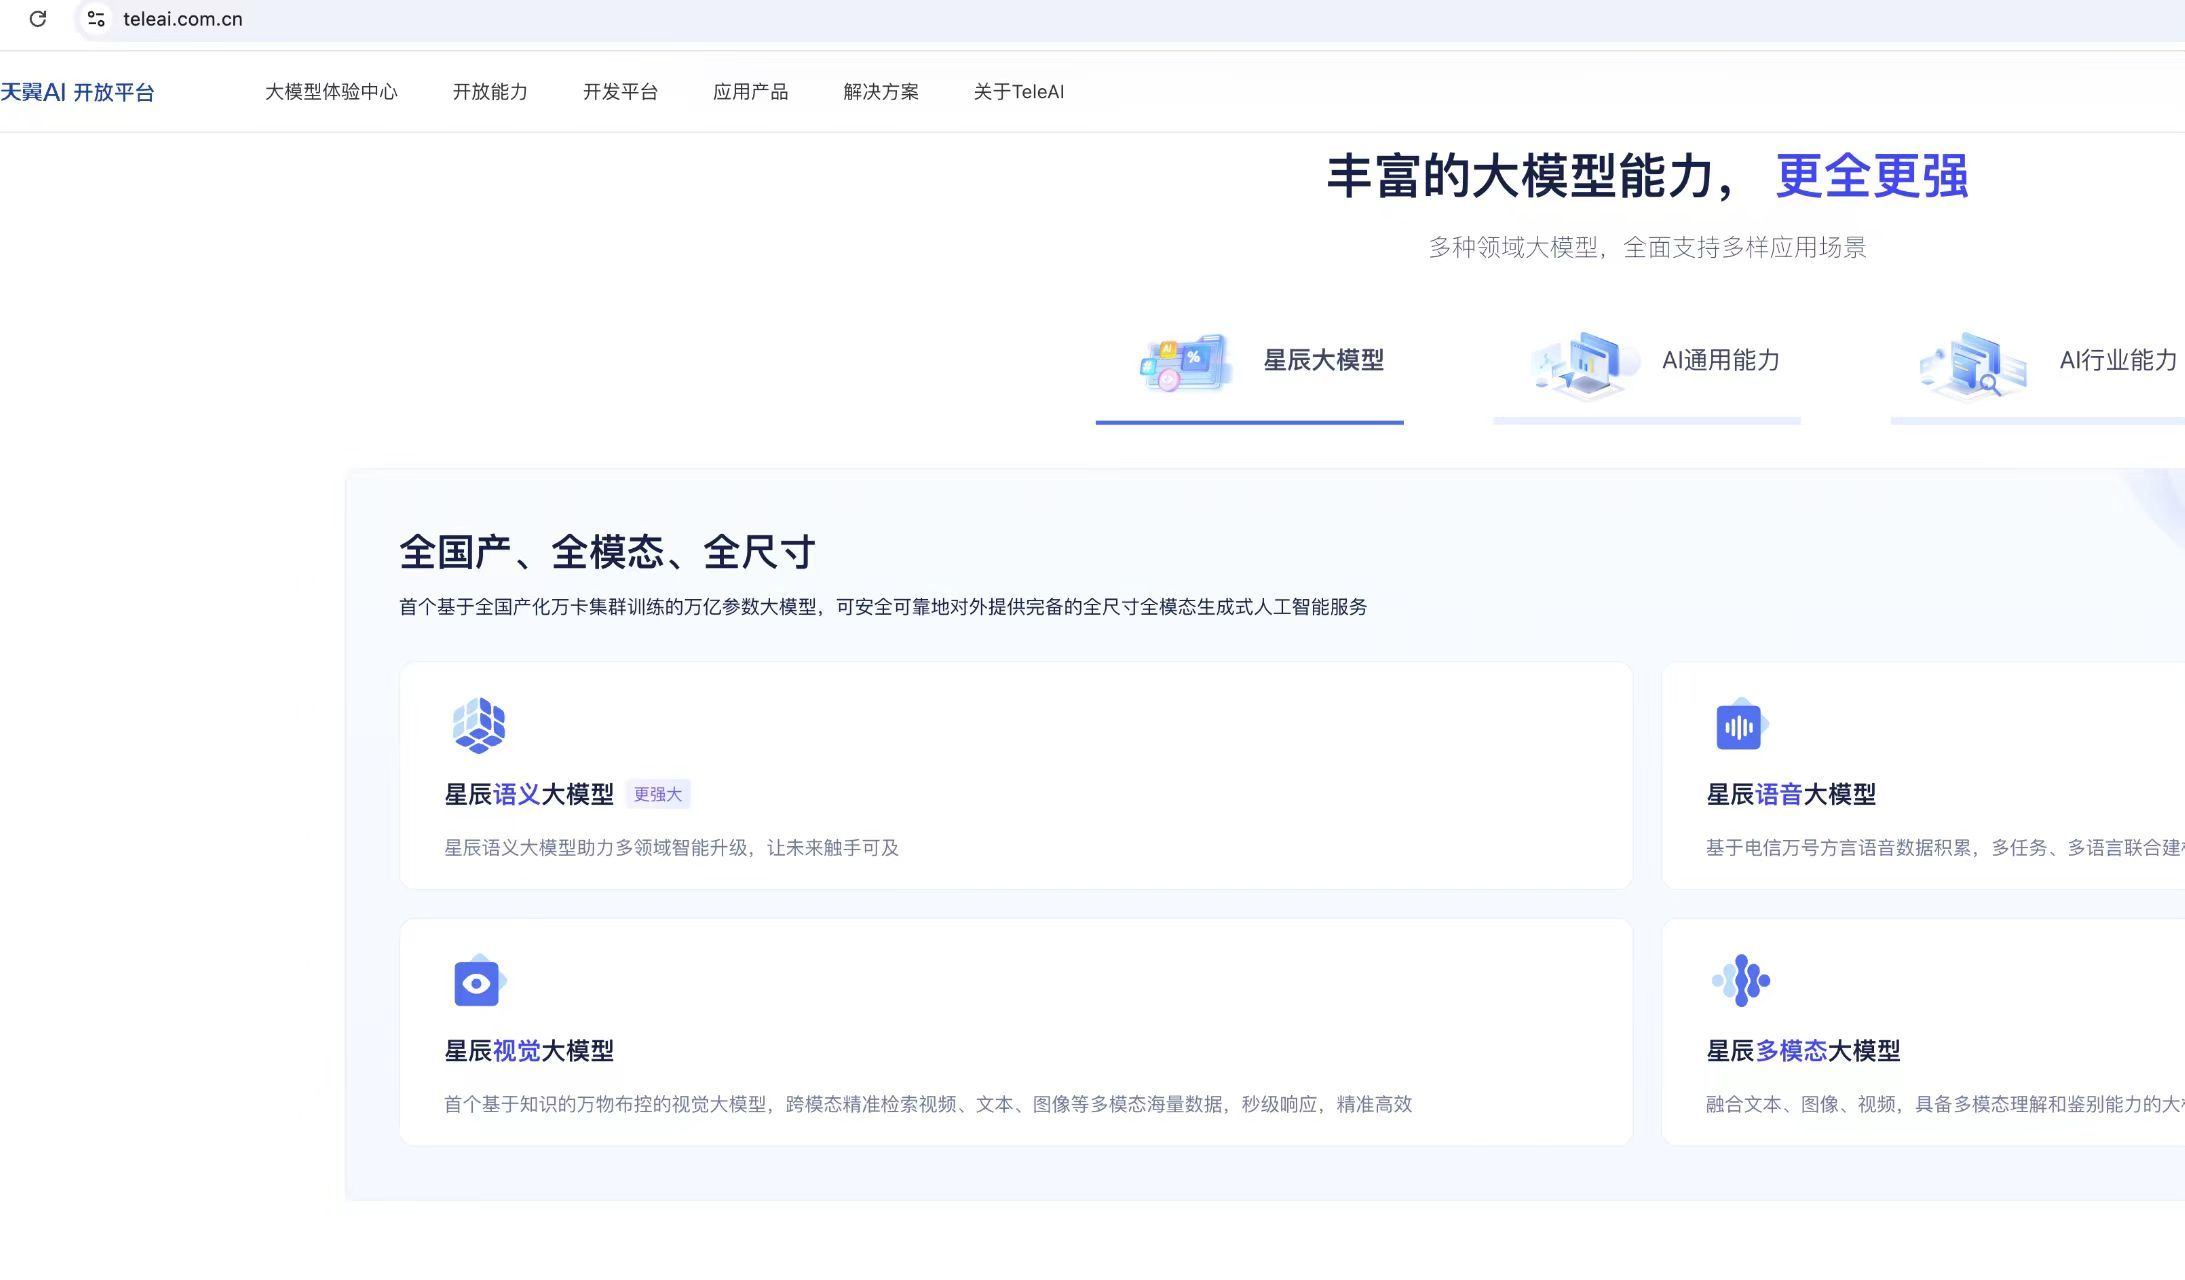Click description 星辰语义大模型助力多领域智能升级

pos(671,848)
